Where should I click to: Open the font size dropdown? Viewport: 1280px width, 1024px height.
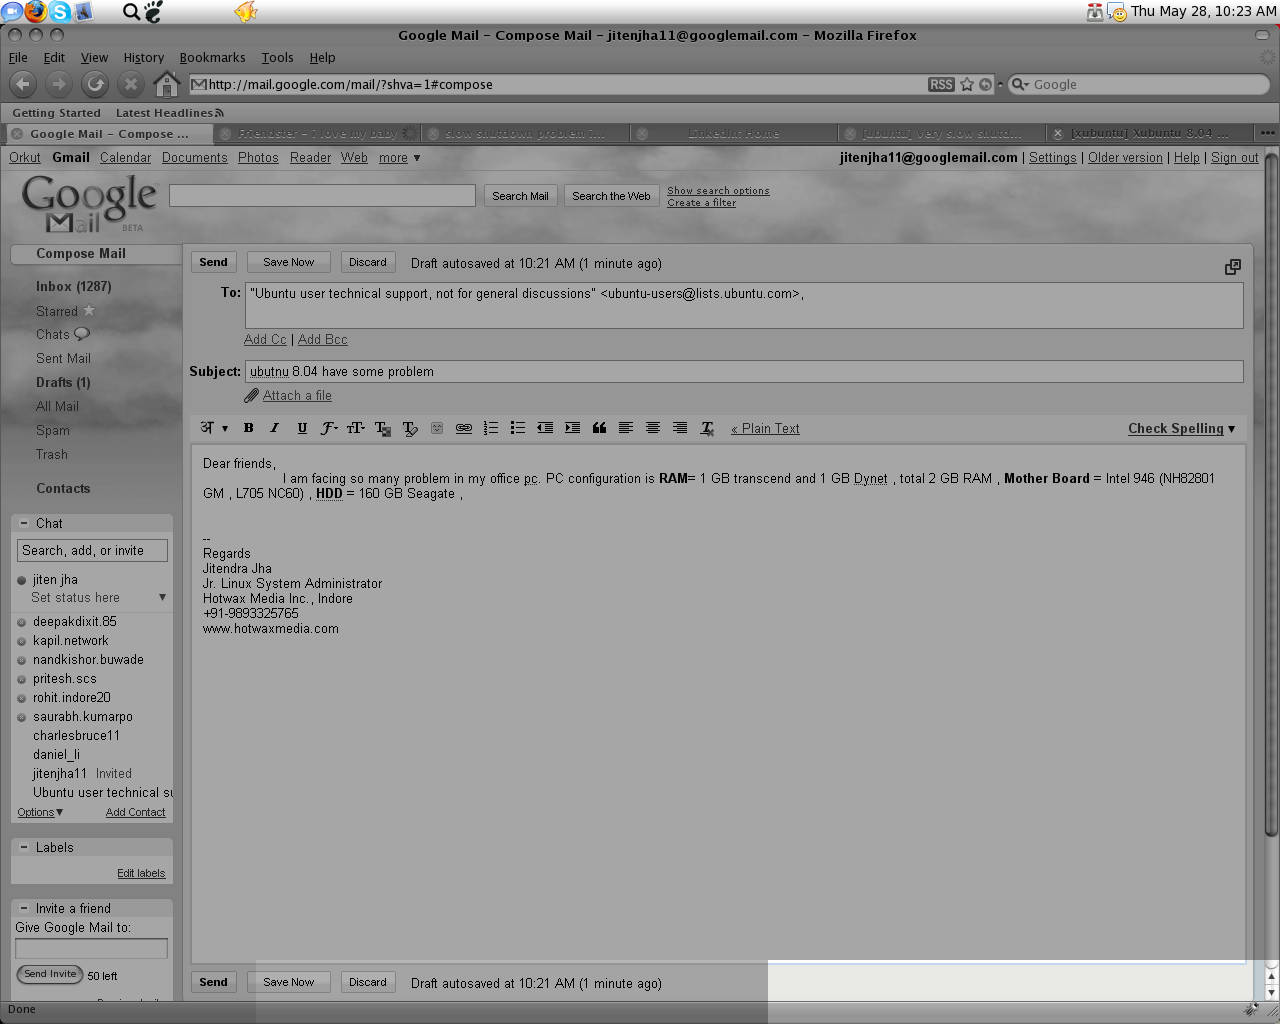coord(356,428)
